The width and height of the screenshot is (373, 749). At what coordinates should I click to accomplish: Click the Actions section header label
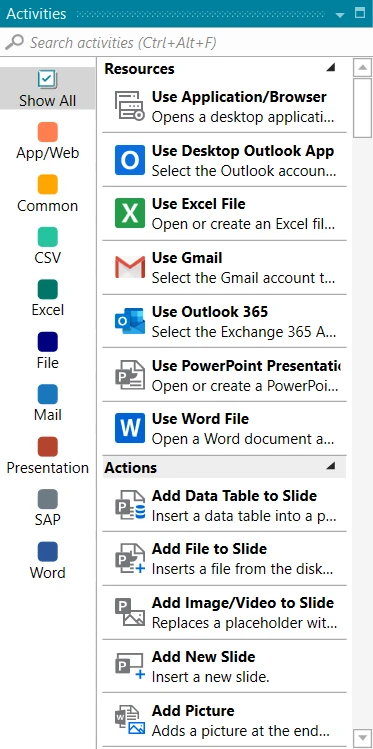(130, 468)
